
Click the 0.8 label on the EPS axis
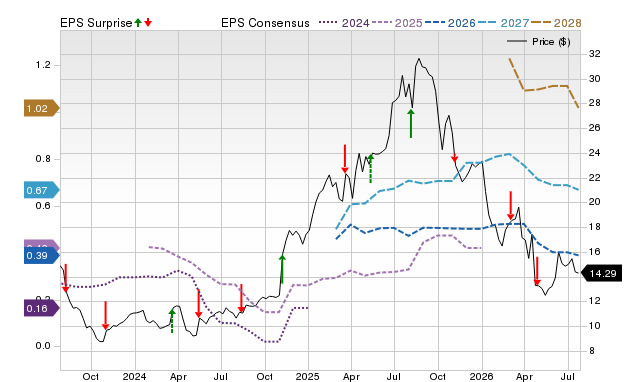tap(43, 159)
